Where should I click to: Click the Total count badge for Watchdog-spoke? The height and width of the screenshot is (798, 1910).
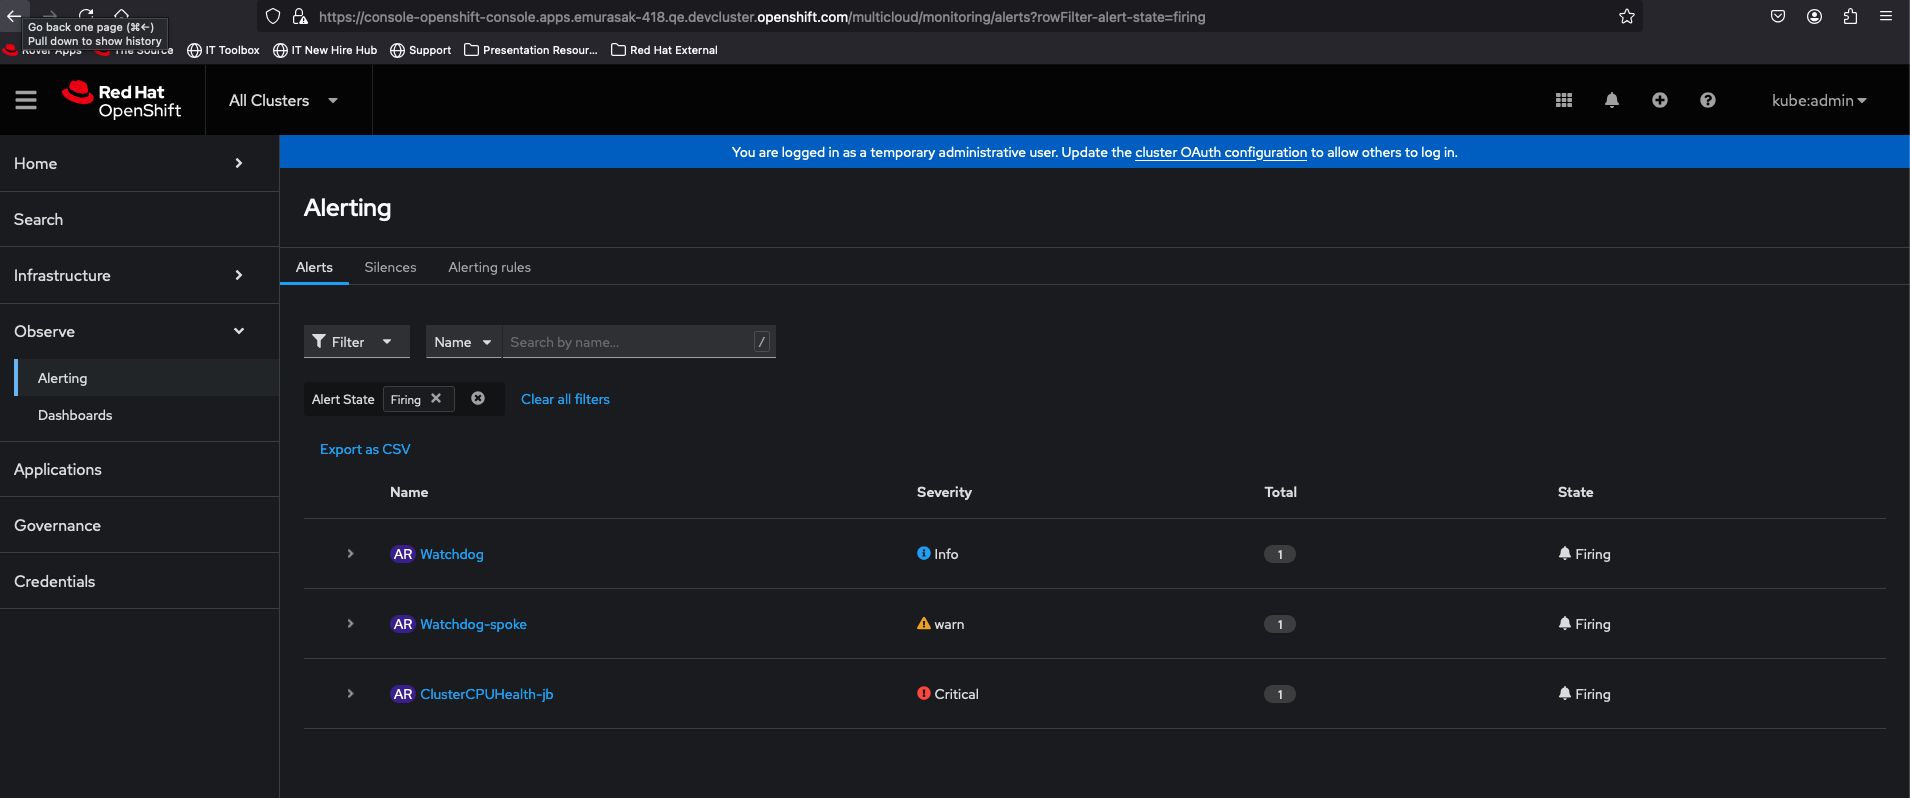1280,624
